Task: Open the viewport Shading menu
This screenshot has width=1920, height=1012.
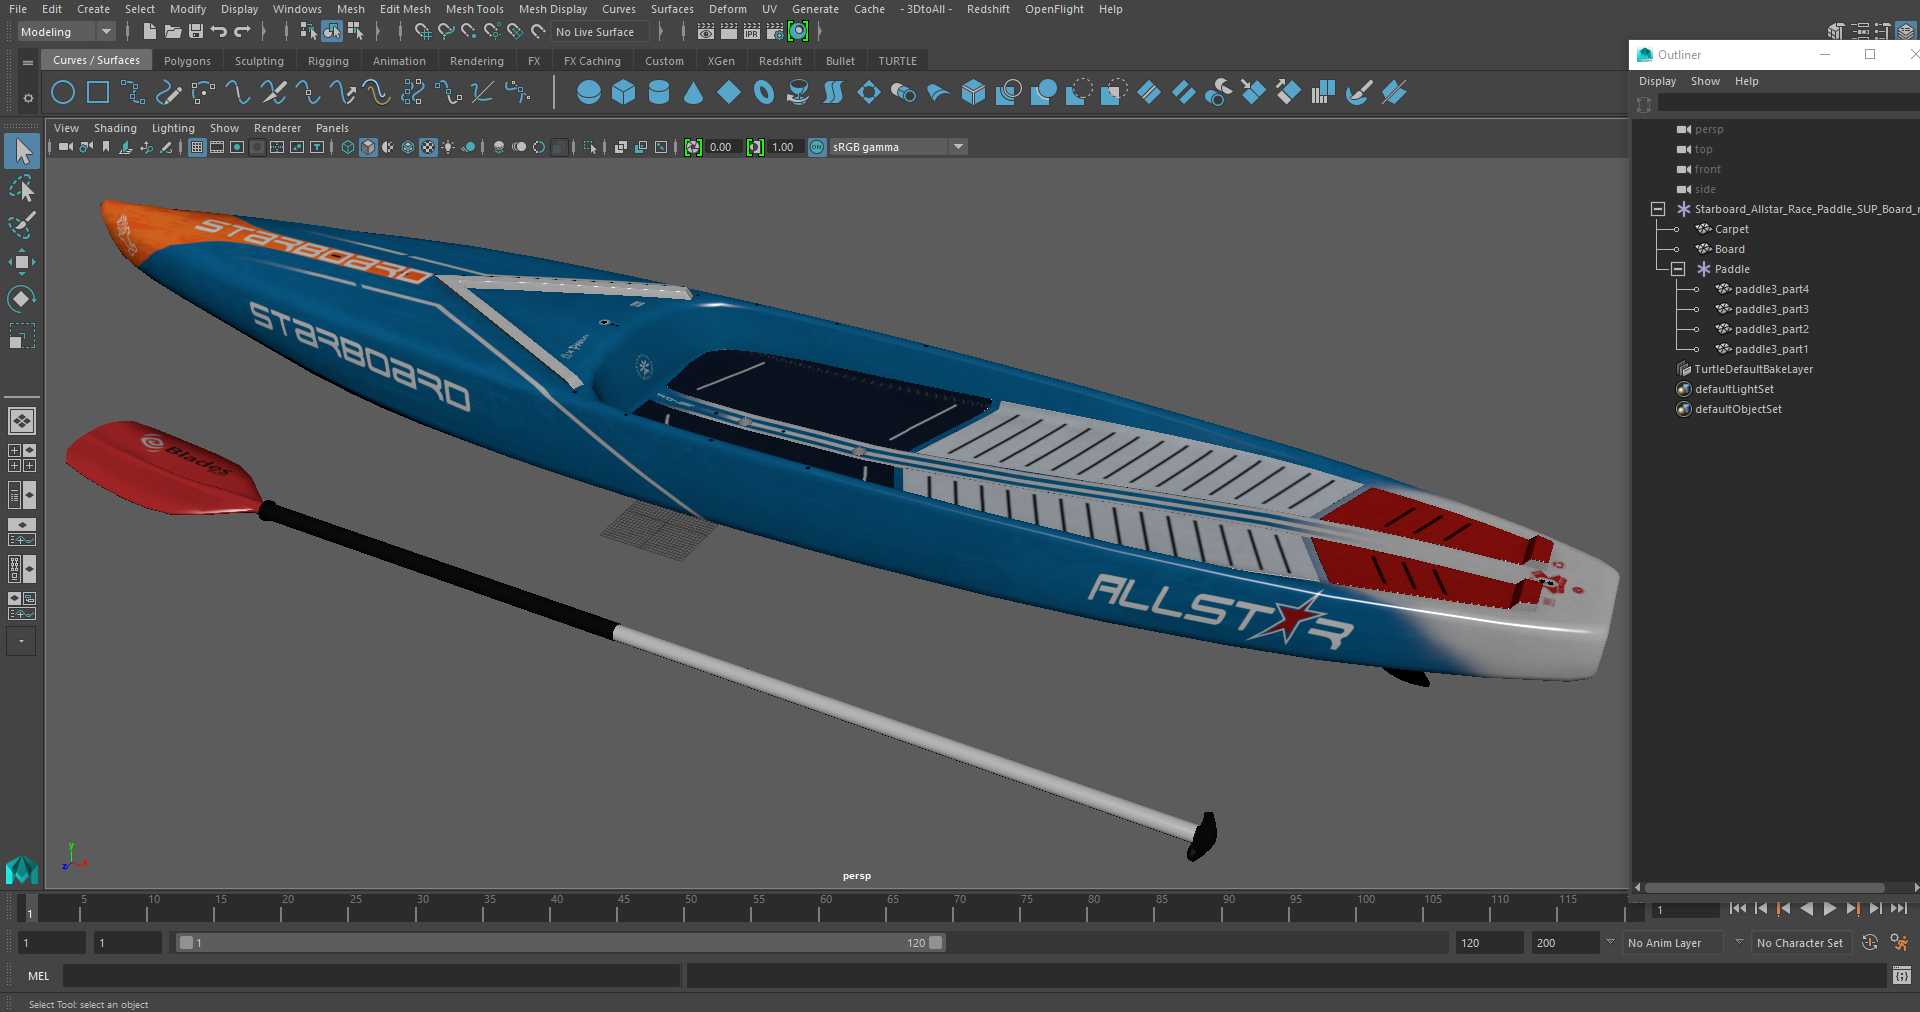Action: (115, 128)
